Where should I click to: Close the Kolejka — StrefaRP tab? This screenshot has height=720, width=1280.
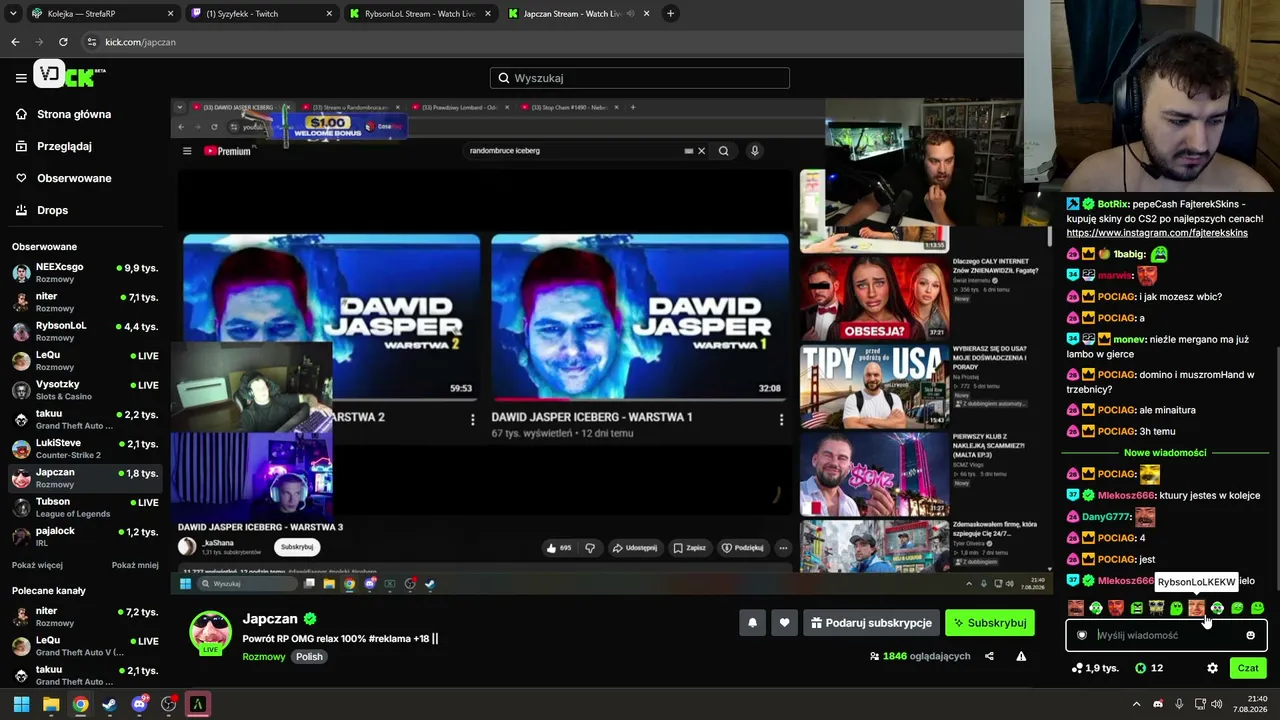click(170, 14)
